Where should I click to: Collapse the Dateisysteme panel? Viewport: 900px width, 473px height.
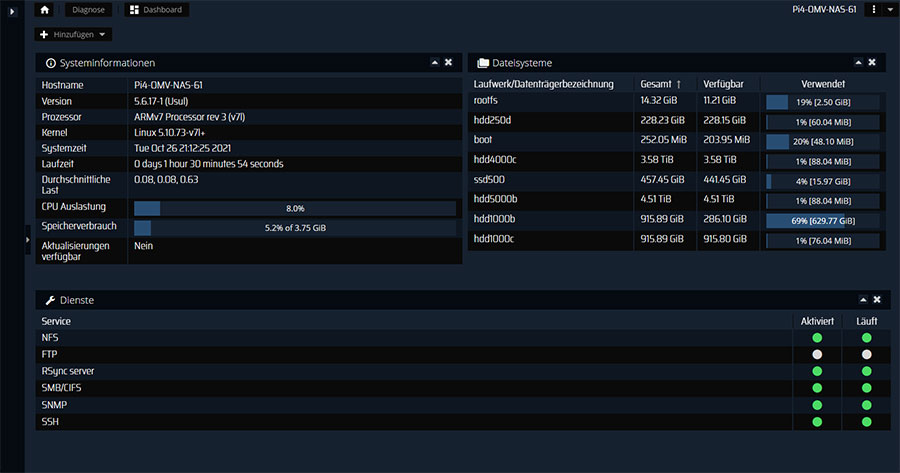pyautogui.click(x=858, y=62)
